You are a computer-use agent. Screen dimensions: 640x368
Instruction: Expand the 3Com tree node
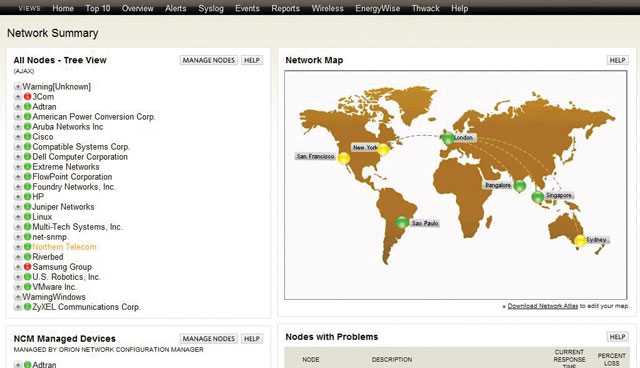point(18,97)
